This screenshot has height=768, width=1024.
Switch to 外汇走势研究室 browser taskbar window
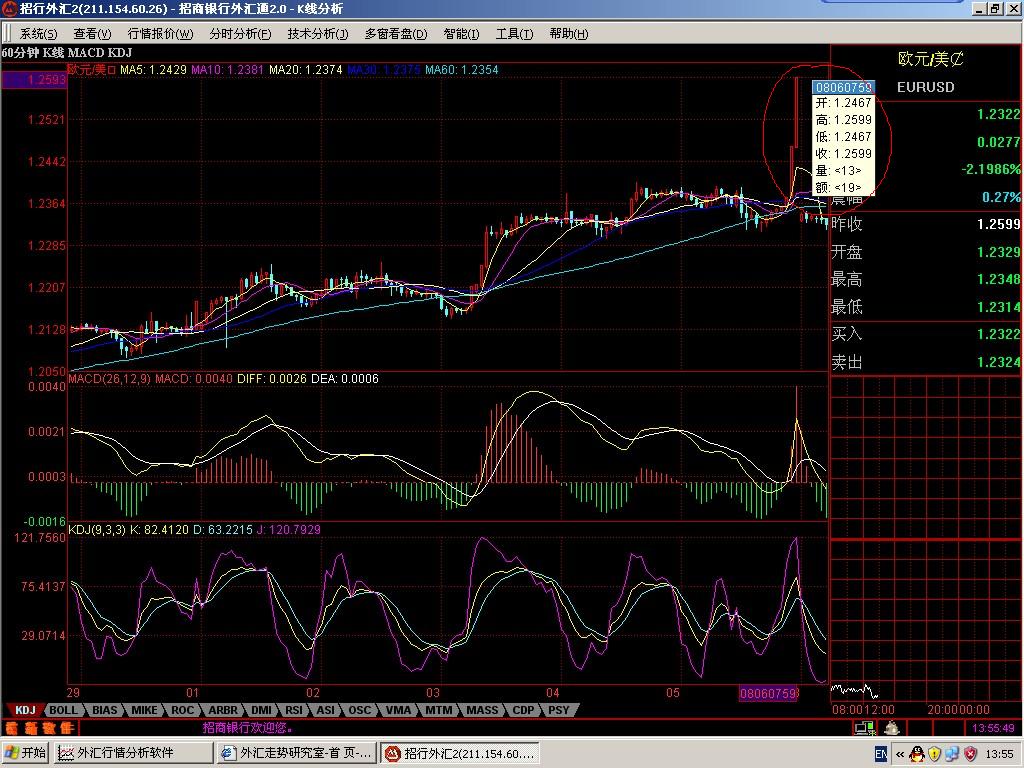298,753
